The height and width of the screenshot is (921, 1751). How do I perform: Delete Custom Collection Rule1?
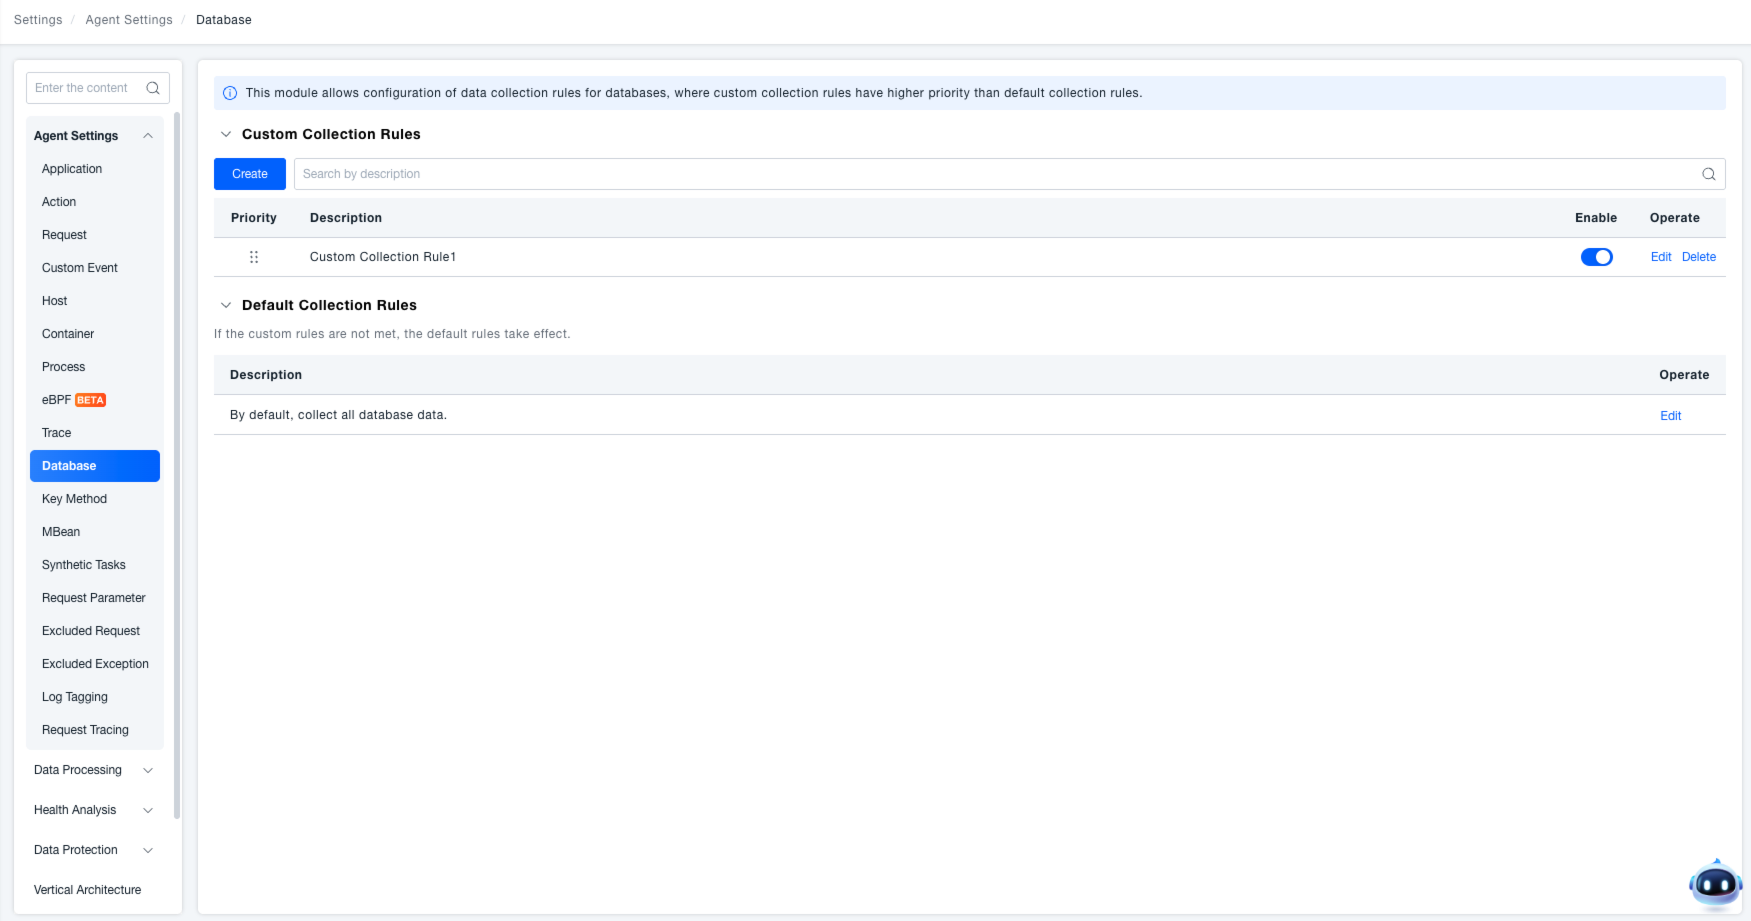[x=1698, y=257]
